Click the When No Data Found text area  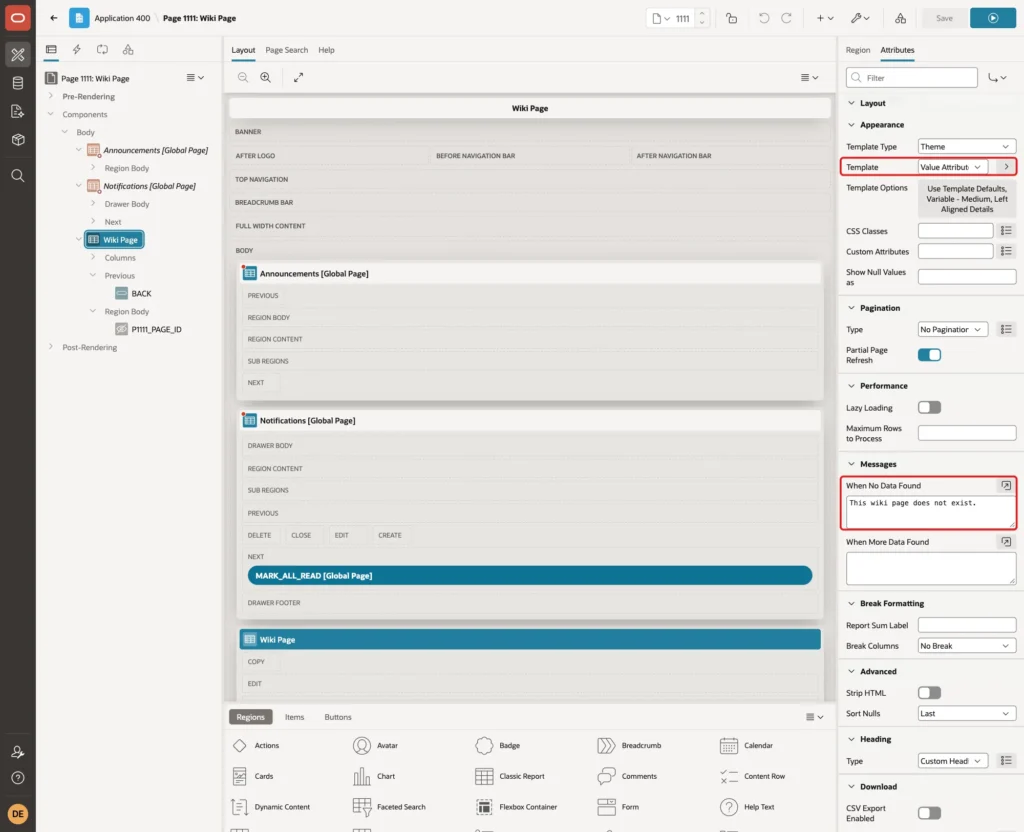tap(931, 512)
